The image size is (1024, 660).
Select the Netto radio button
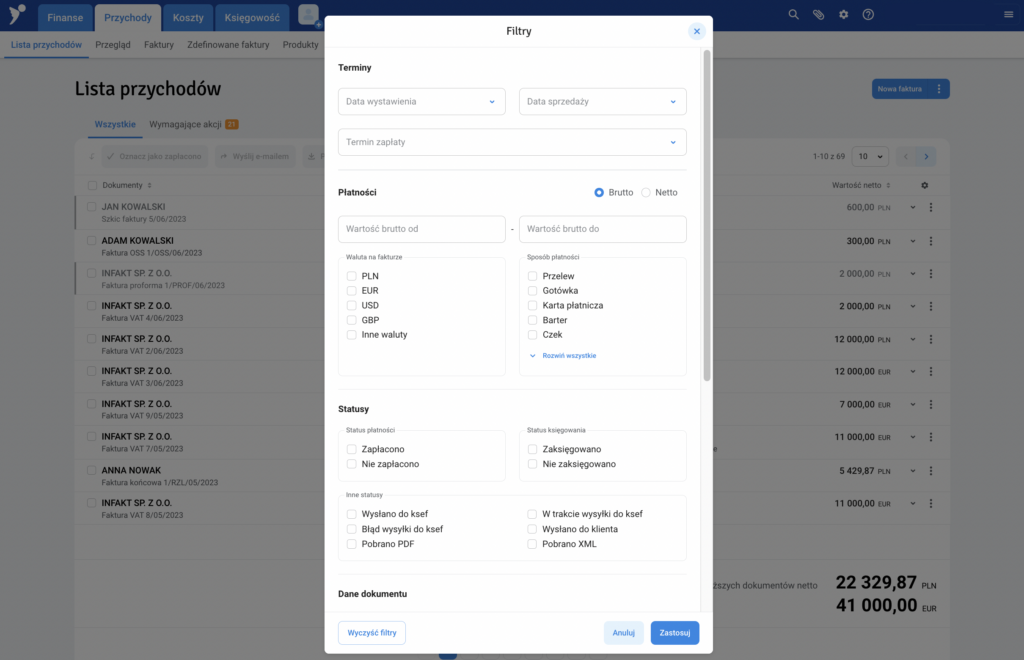646,192
